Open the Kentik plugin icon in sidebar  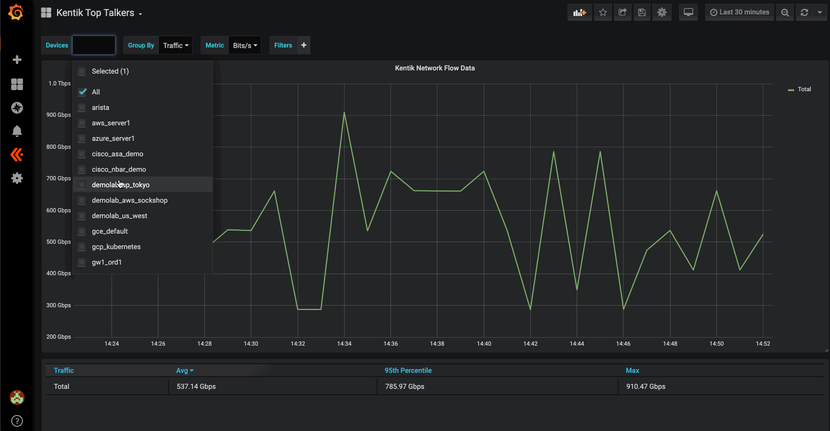[x=17, y=155]
